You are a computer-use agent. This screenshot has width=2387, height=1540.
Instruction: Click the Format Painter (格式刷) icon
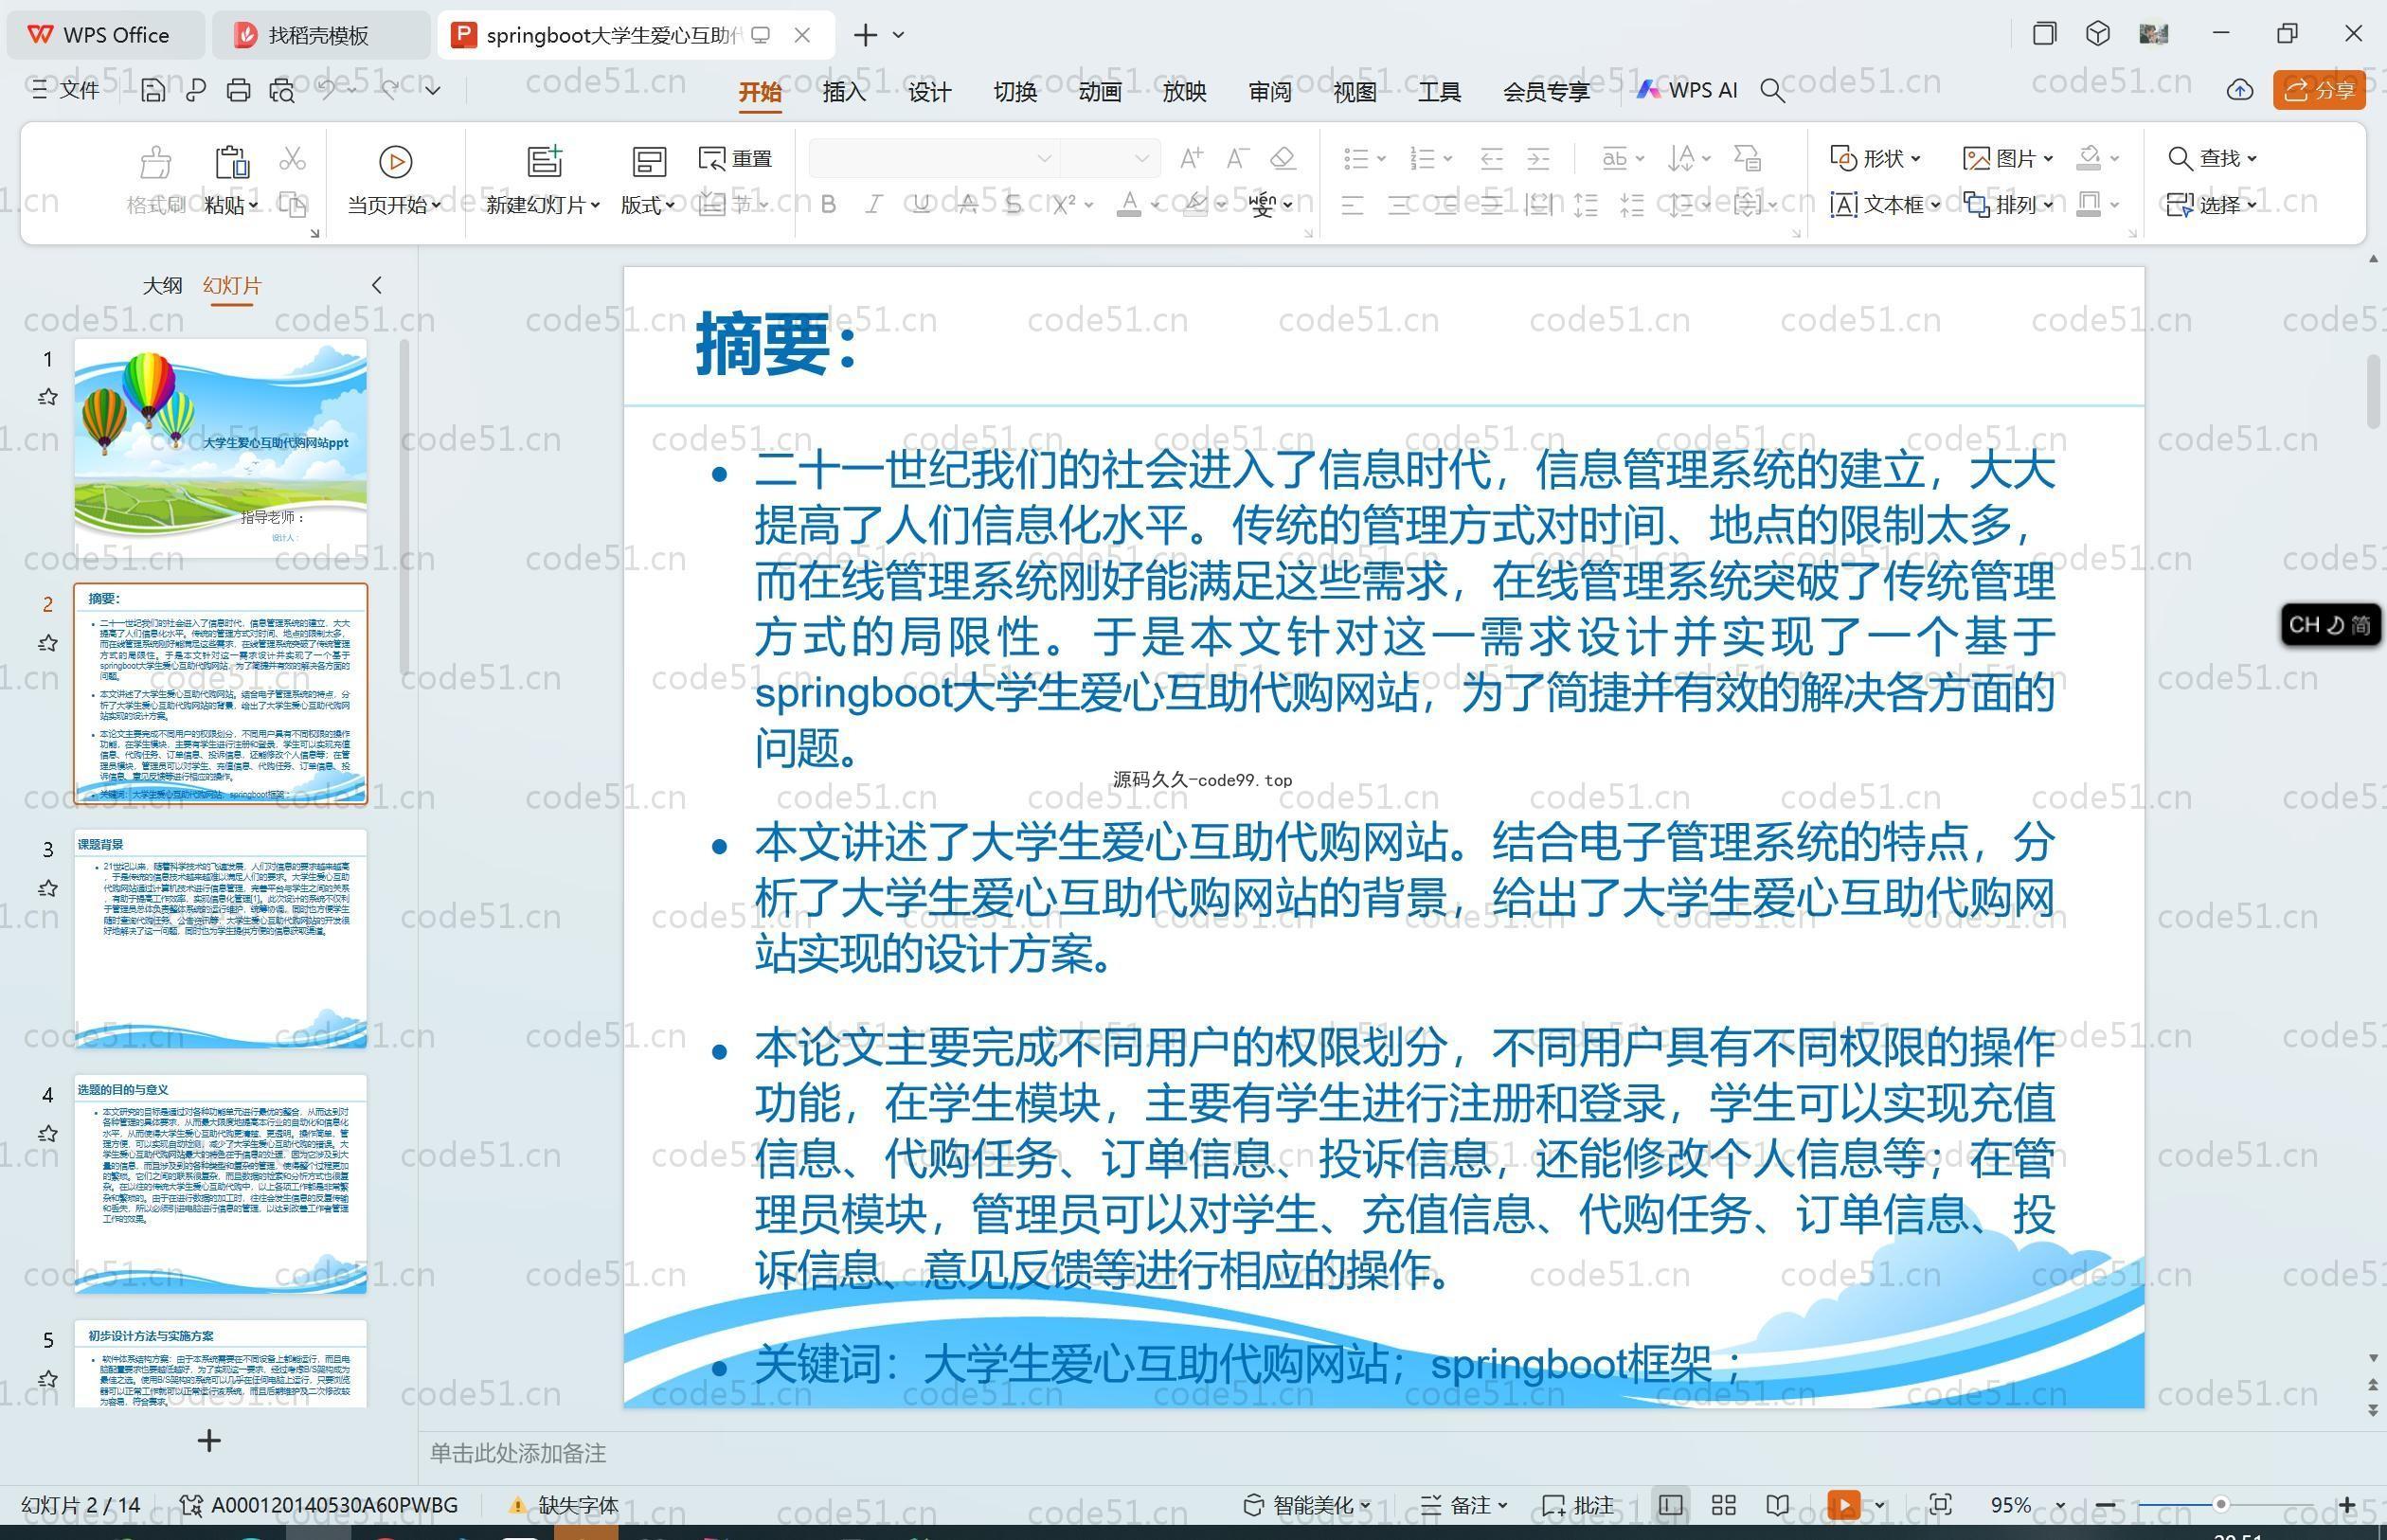156,161
